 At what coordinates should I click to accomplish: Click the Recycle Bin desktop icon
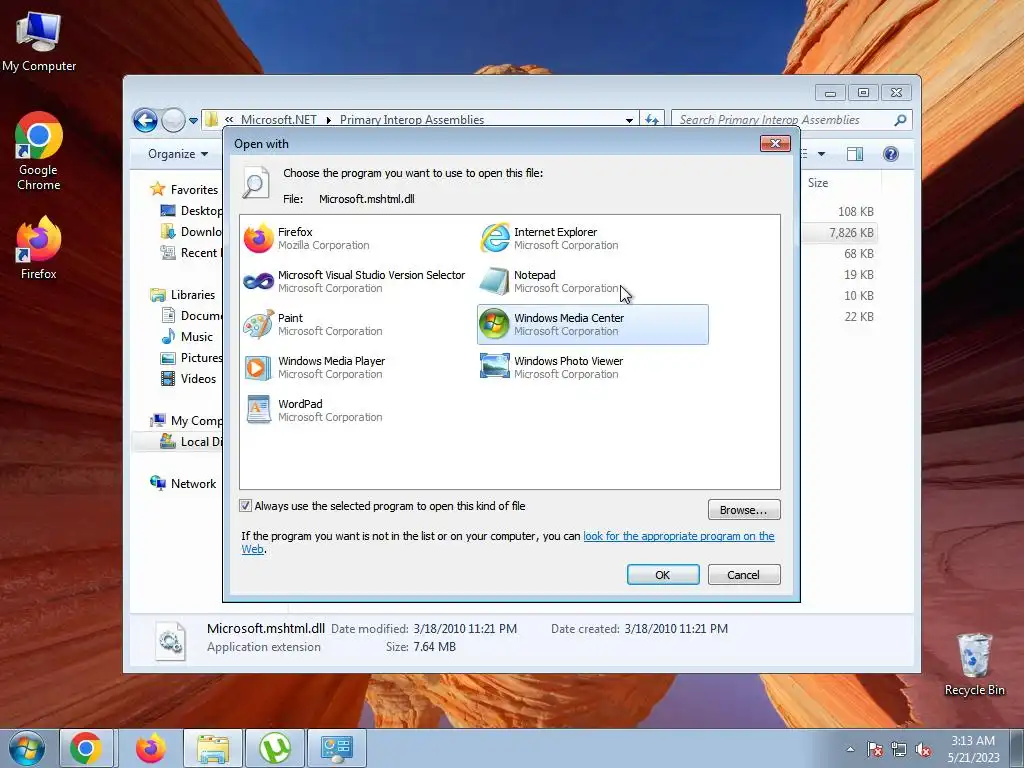click(974, 664)
